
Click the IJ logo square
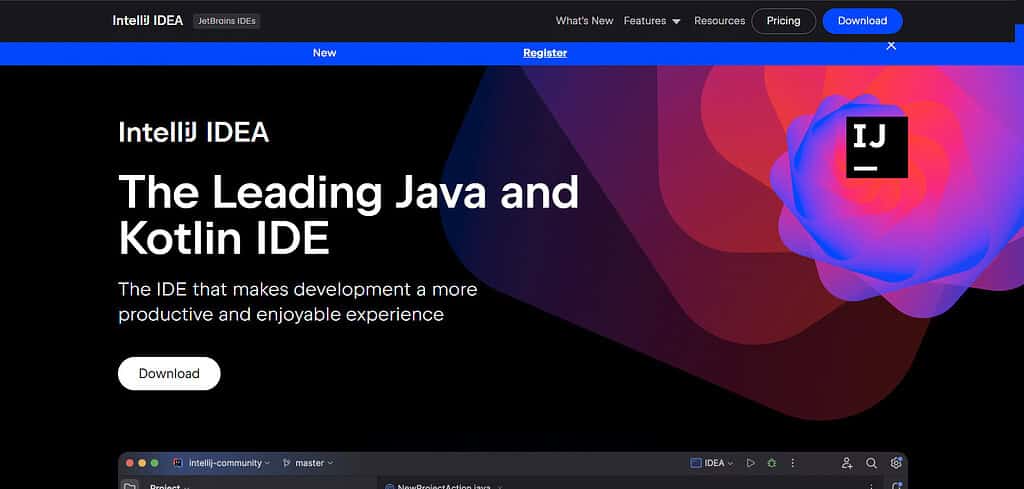(876, 148)
